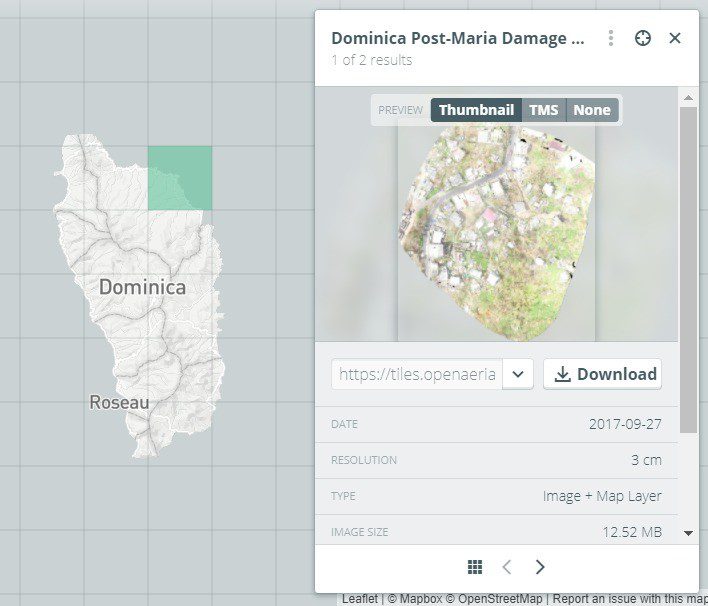Open the Leaflet attribution link
Image resolution: width=708 pixels, height=606 pixels.
360,599
